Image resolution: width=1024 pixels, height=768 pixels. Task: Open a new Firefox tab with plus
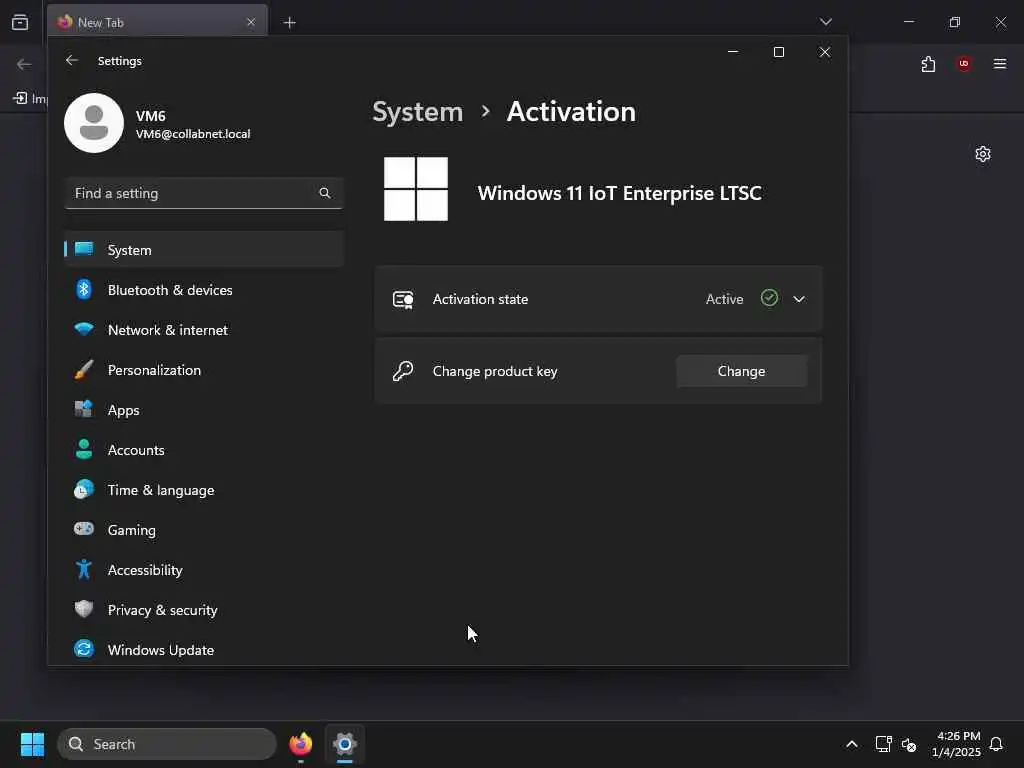290,23
